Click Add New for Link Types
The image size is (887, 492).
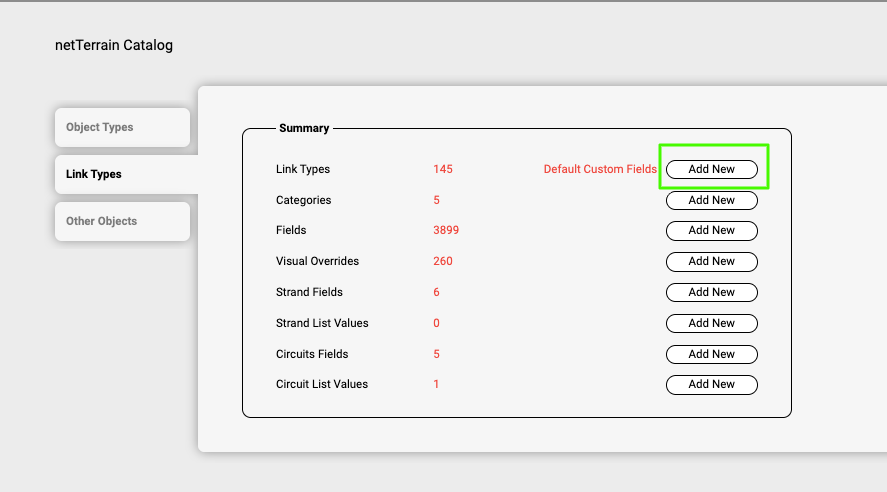coord(711,169)
